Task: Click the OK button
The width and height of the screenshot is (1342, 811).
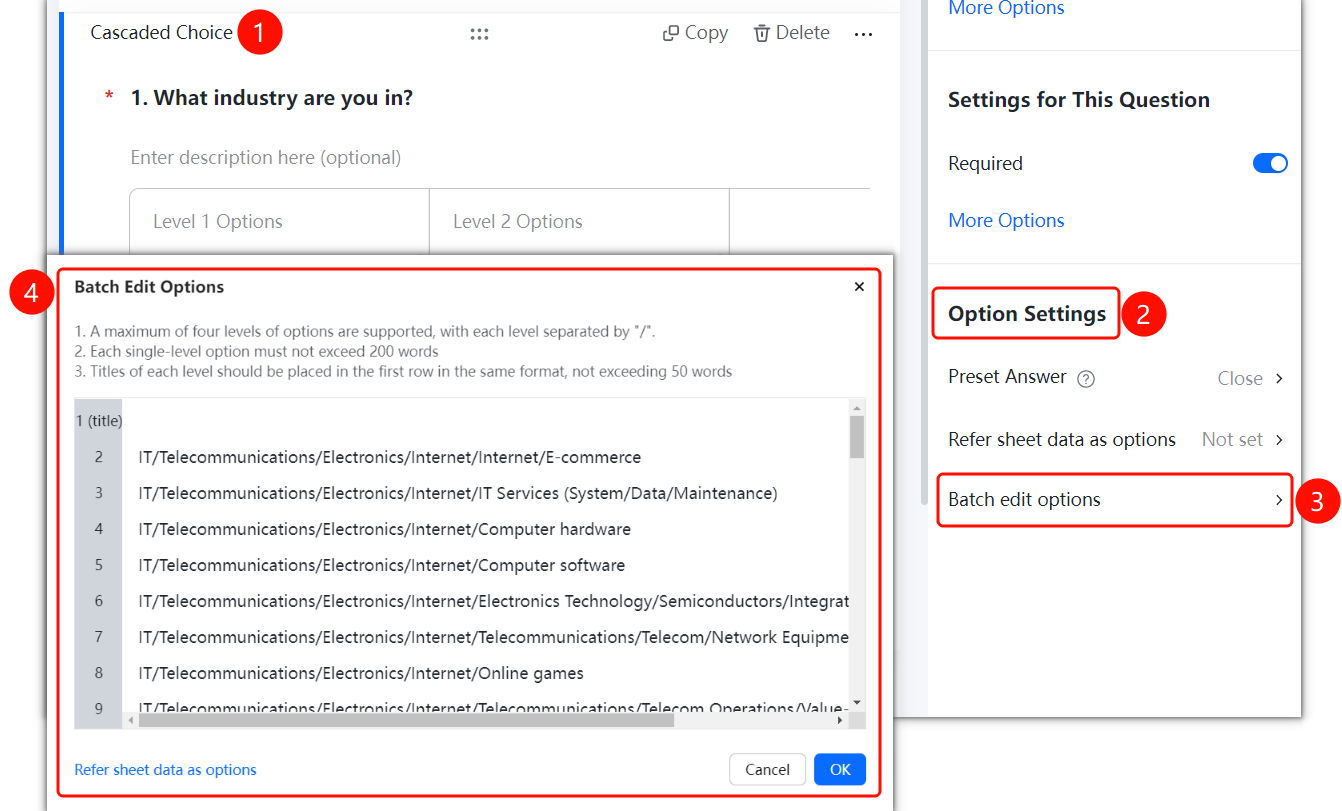Action: (x=840, y=769)
